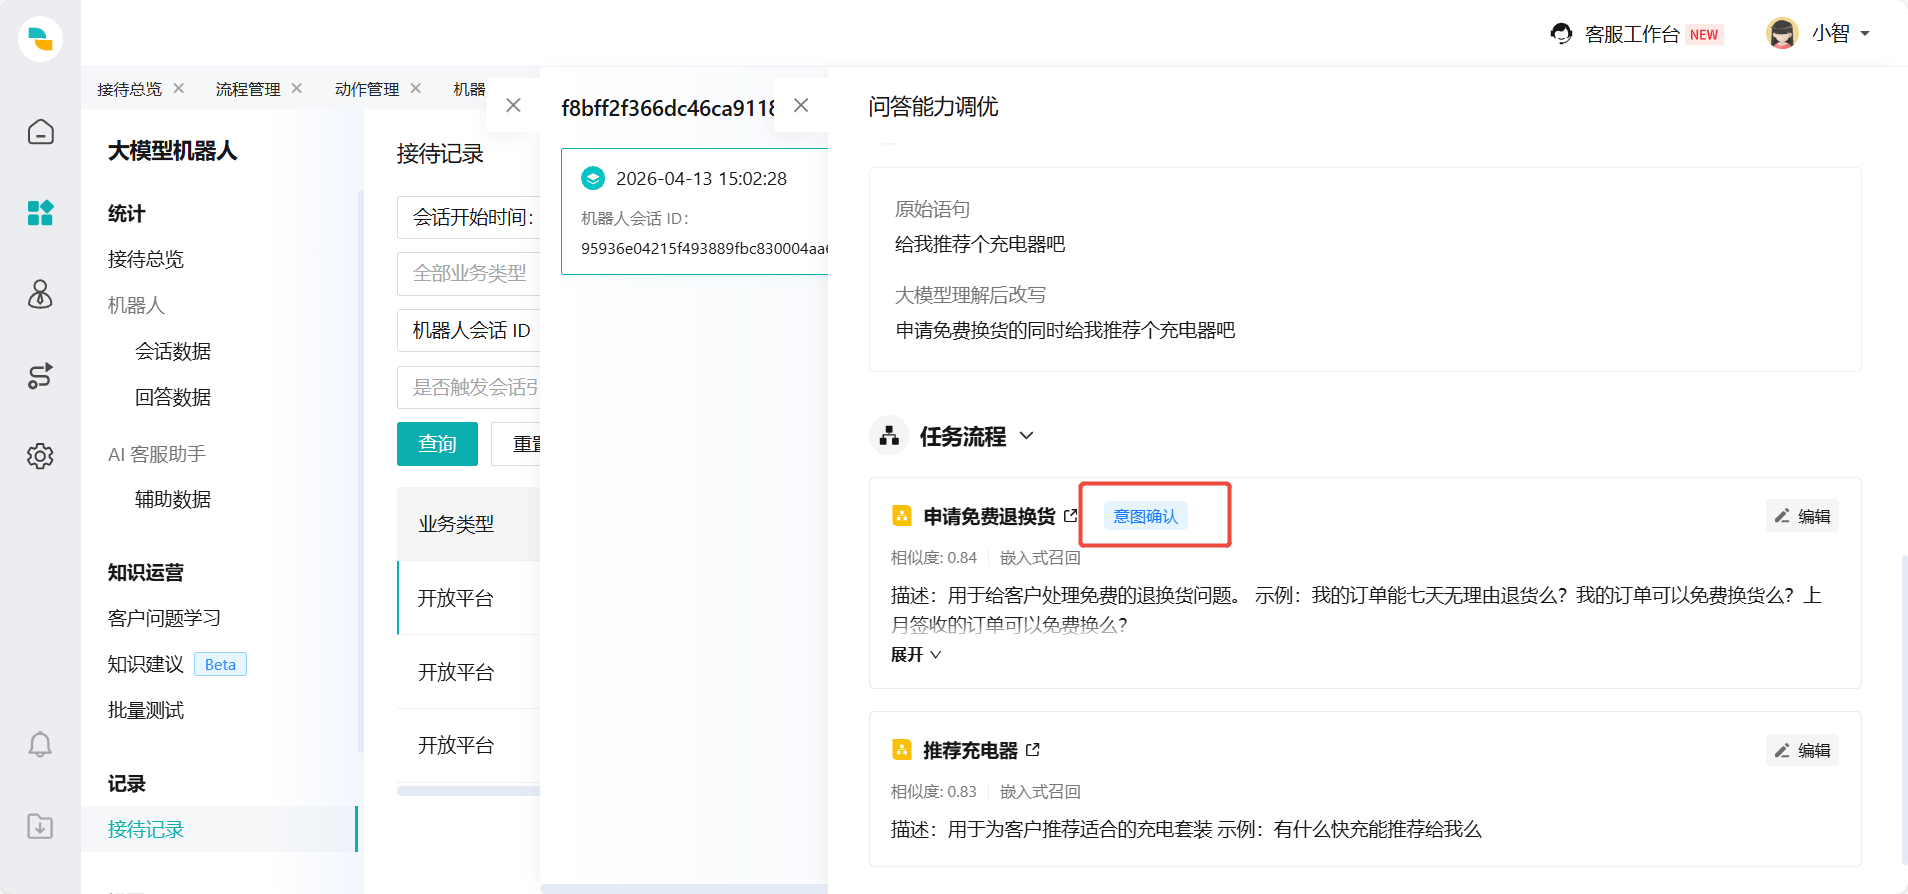Viewport: 1908px width, 894px height.
Task: Open 辅助数据 in the sidebar menu
Action: coord(173,499)
